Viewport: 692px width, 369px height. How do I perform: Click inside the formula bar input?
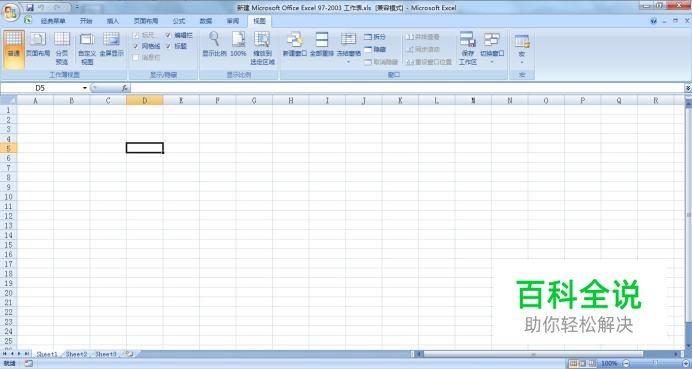pos(407,88)
